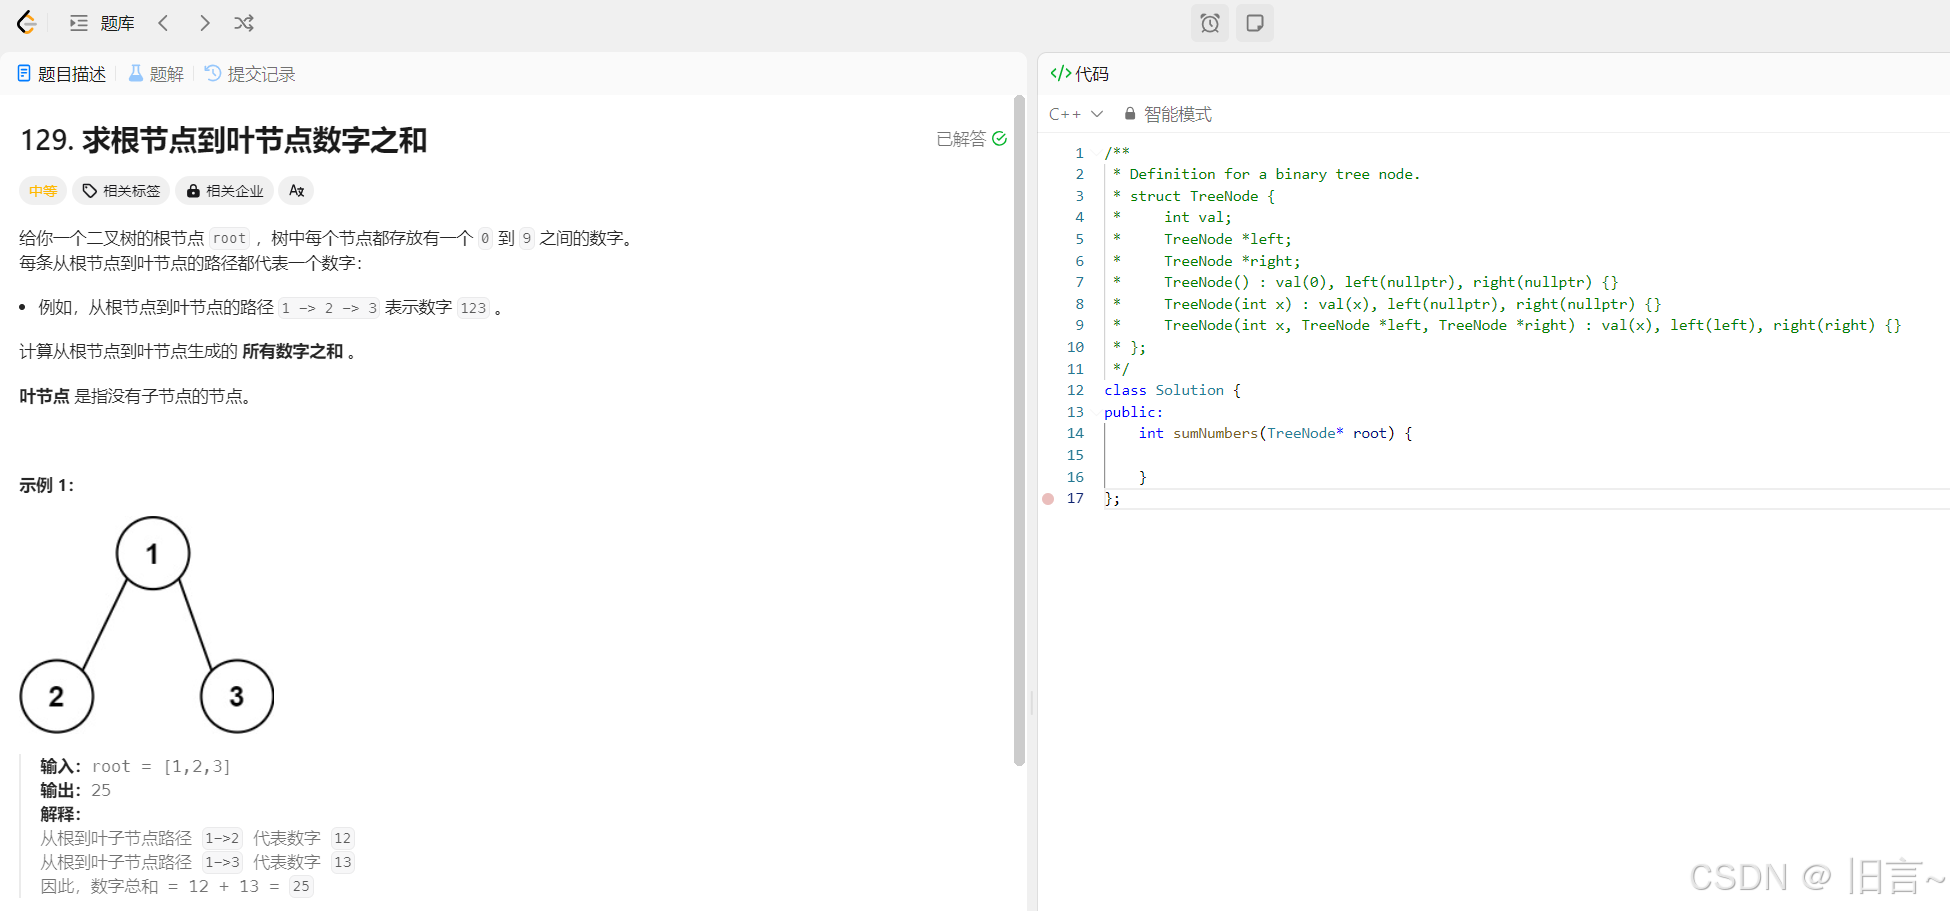Click the path code '1 -> 2 -> 3'

pyautogui.click(x=329, y=308)
